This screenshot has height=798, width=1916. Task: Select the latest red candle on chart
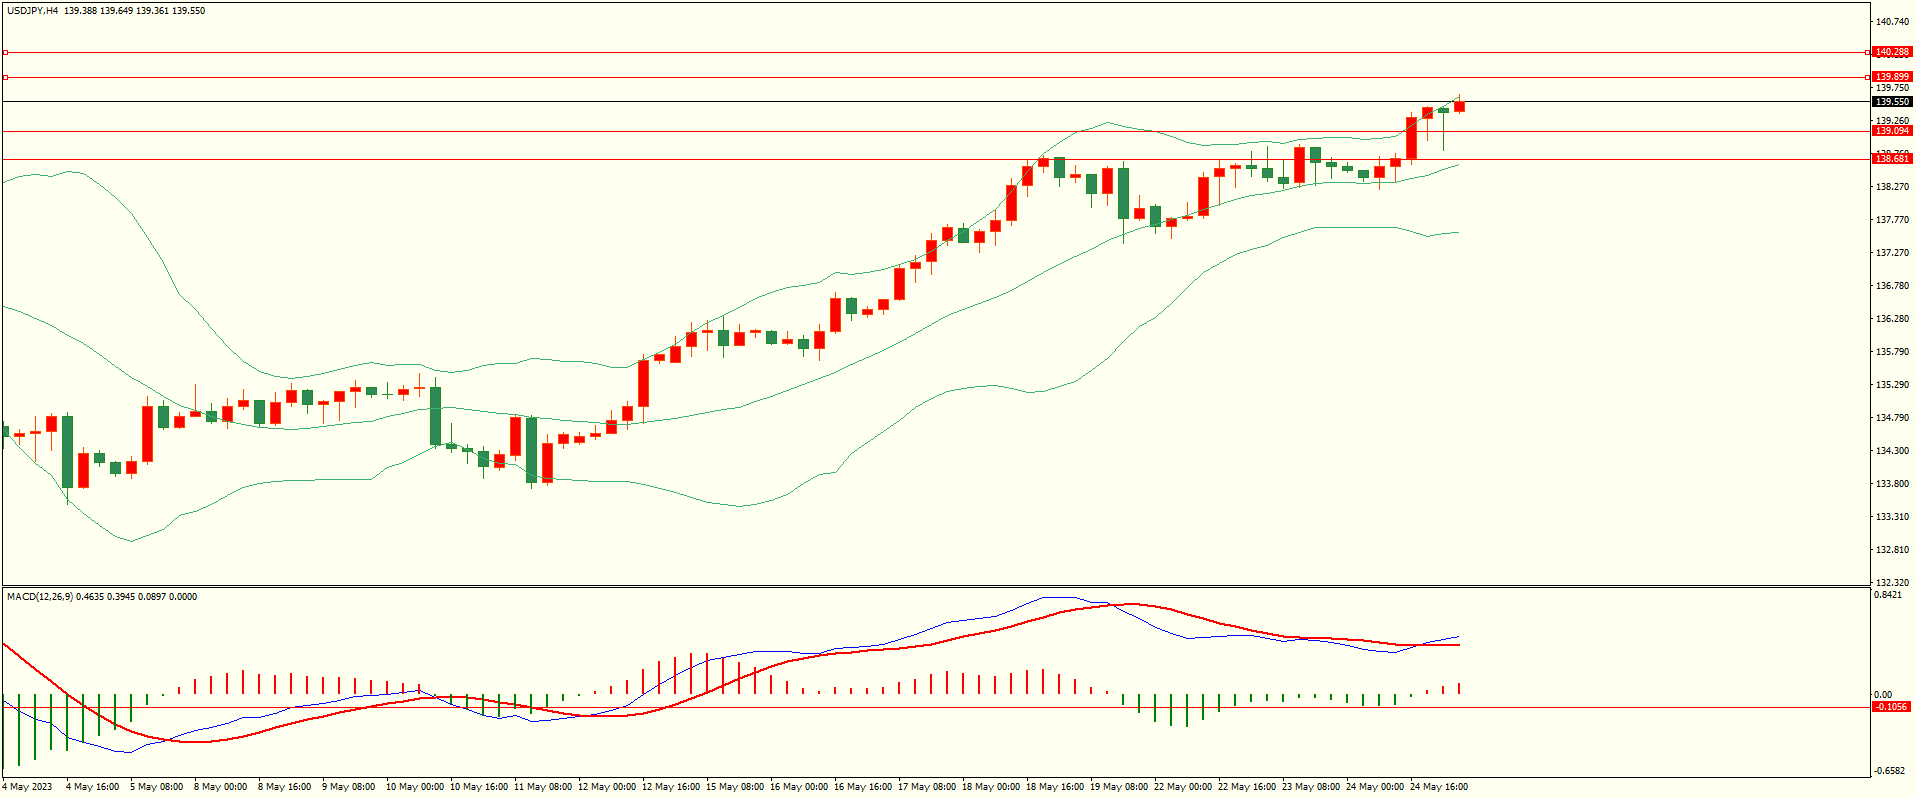tap(1459, 106)
